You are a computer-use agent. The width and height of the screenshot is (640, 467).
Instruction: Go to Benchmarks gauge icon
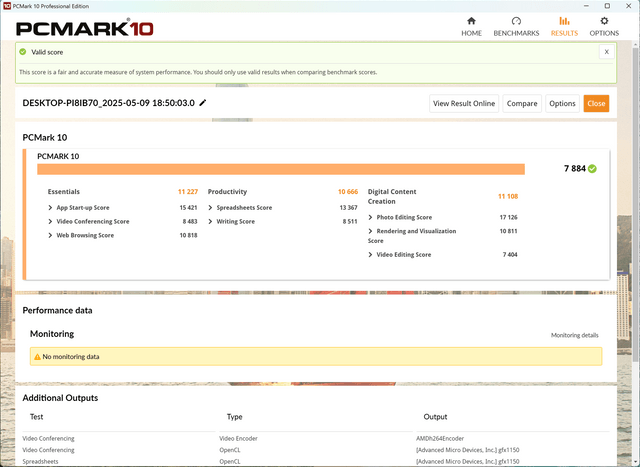tap(516, 21)
